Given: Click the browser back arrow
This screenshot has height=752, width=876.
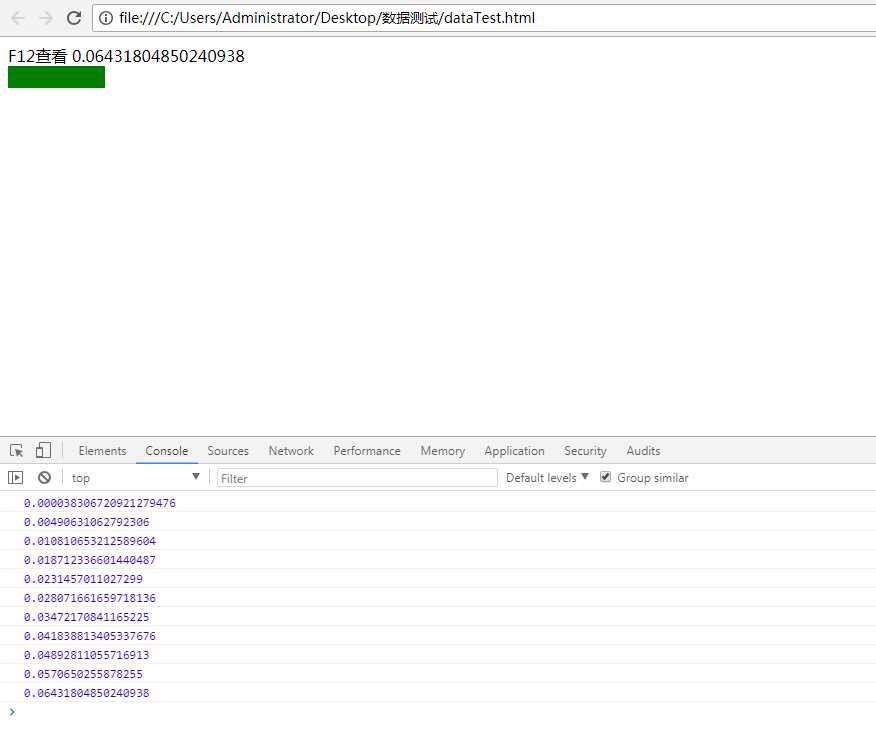Looking at the screenshot, I should [18, 18].
